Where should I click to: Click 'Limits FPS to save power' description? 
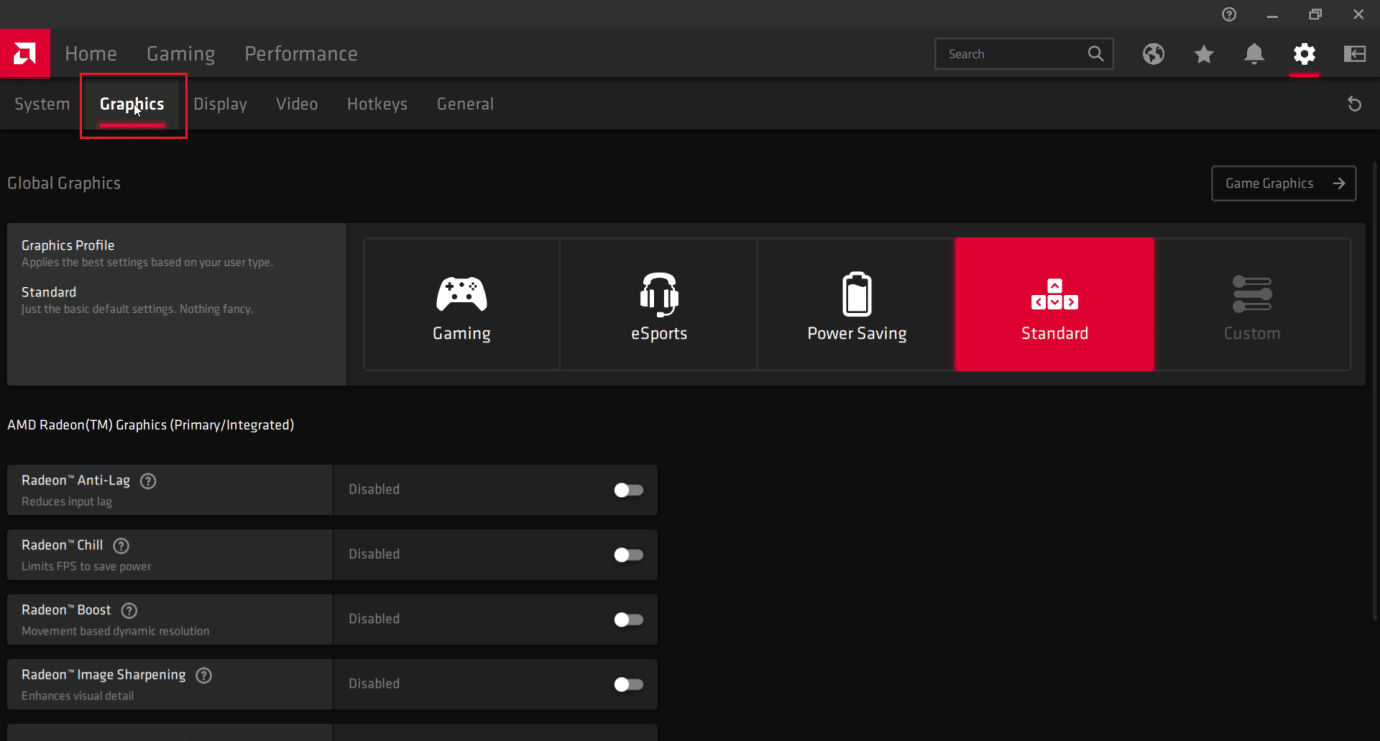[x=87, y=567]
